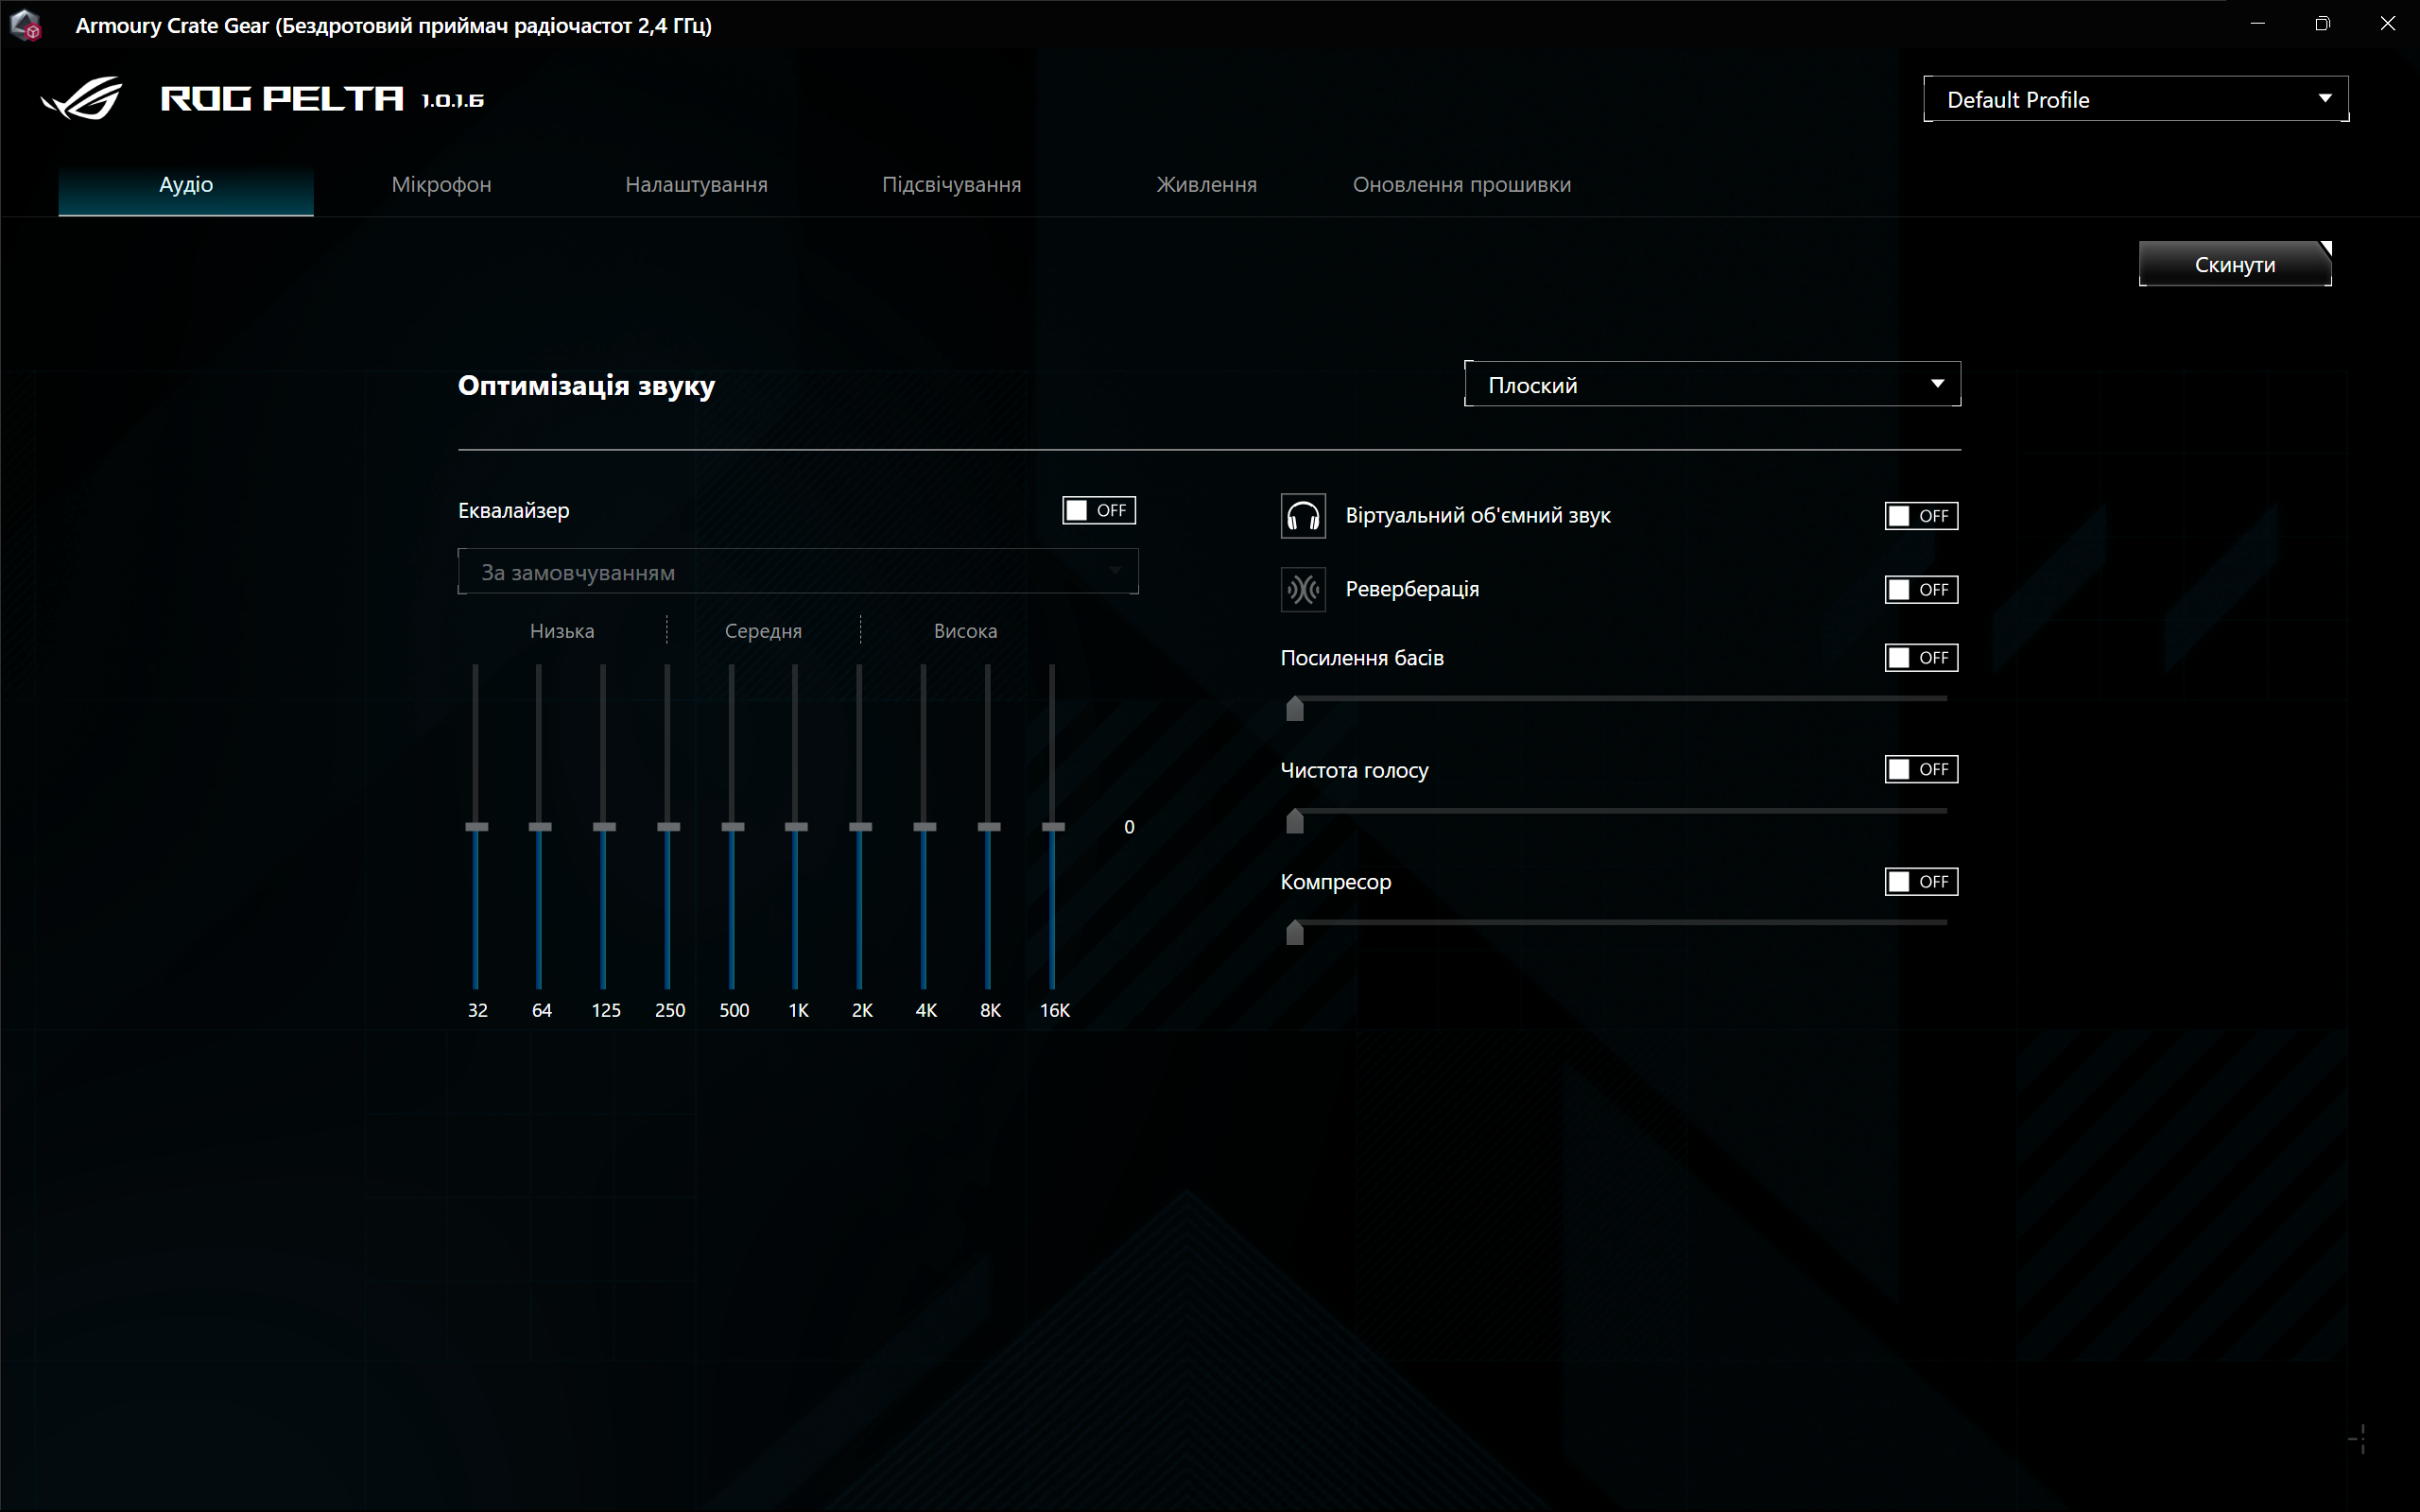2420x1512 pixels.
Task: Click the 1K equalizer slider handle
Action: pyautogui.click(x=796, y=827)
